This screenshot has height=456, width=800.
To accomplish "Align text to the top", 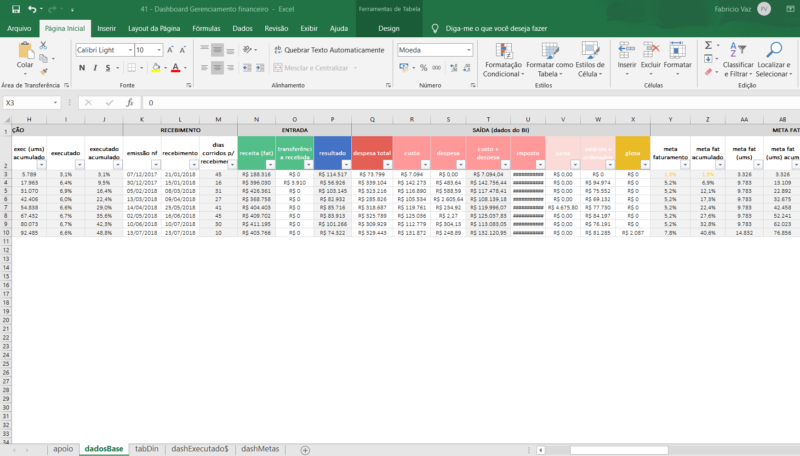I will [x=204, y=49].
